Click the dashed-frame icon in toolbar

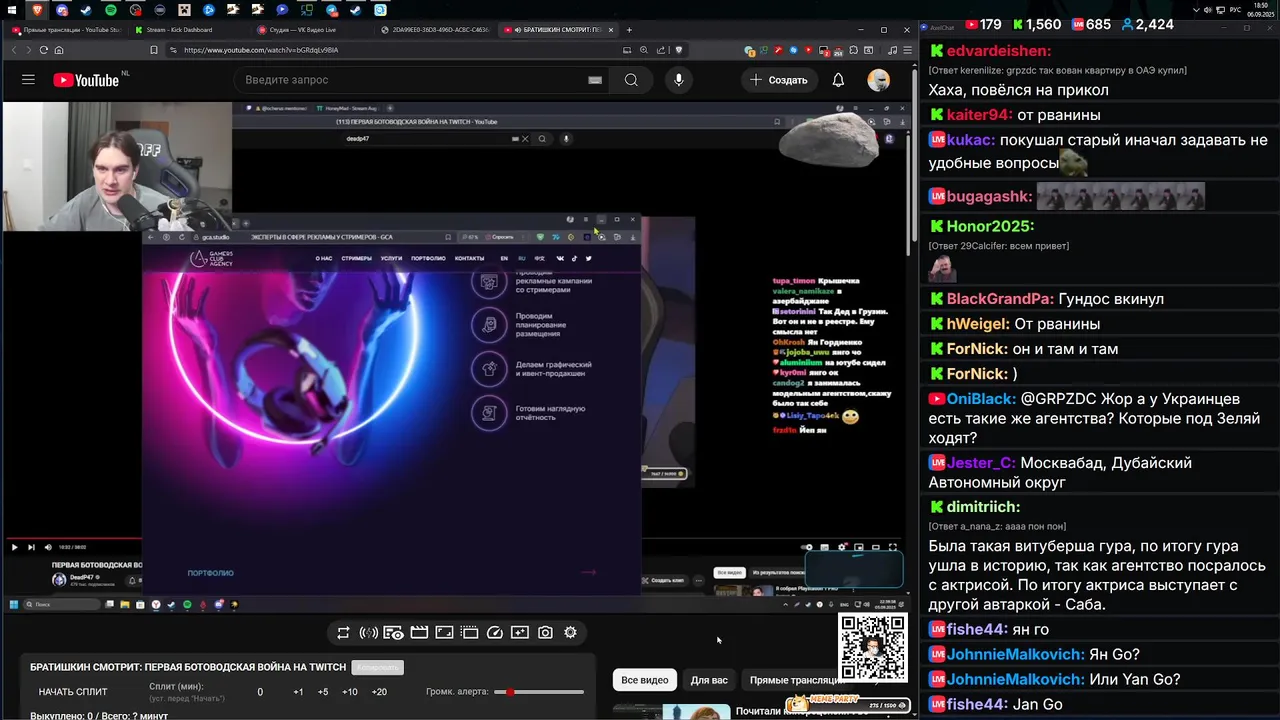(x=469, y=633)
